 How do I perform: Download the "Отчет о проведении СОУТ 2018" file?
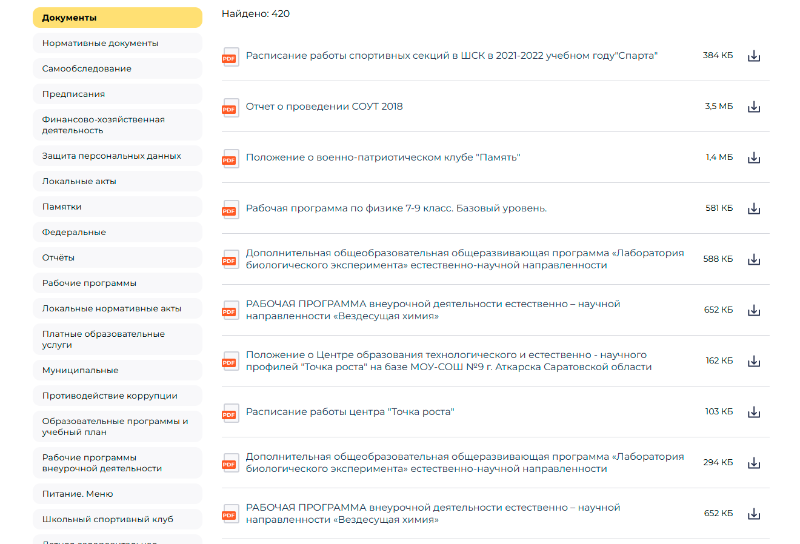[x=754, y=107]
